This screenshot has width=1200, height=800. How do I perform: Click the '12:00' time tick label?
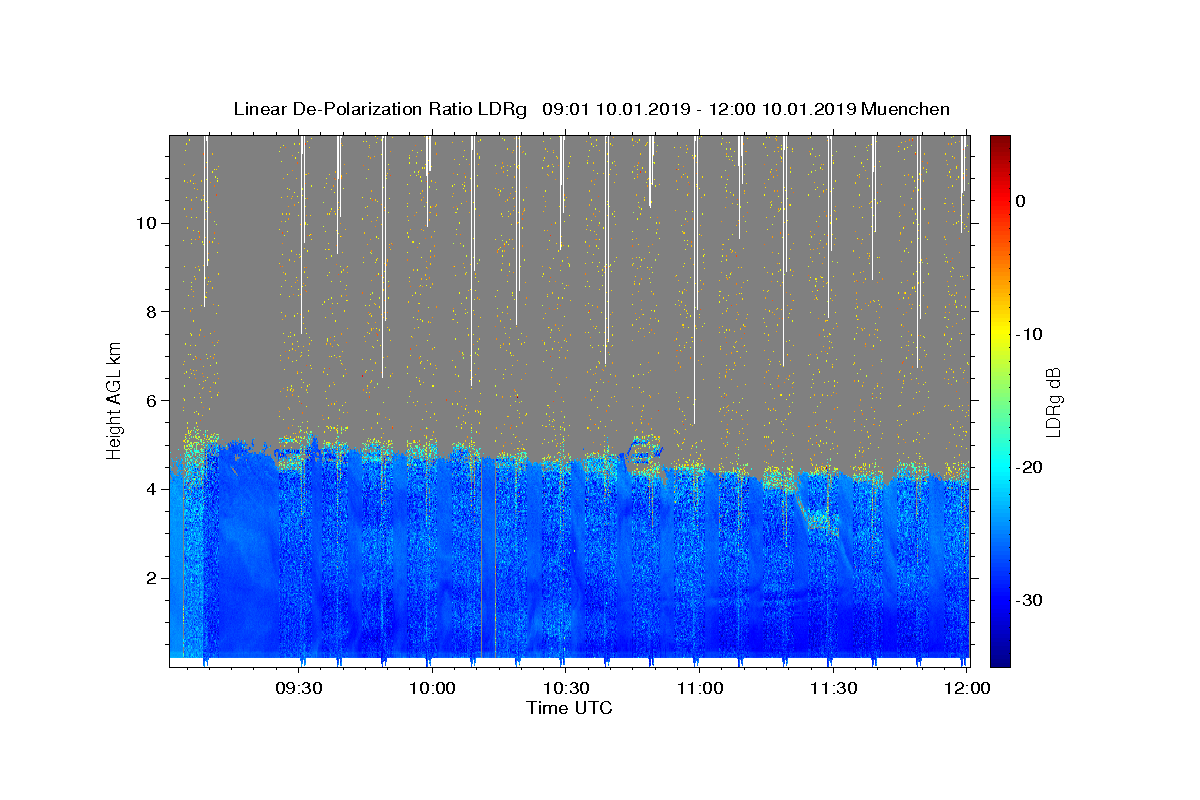966,689
